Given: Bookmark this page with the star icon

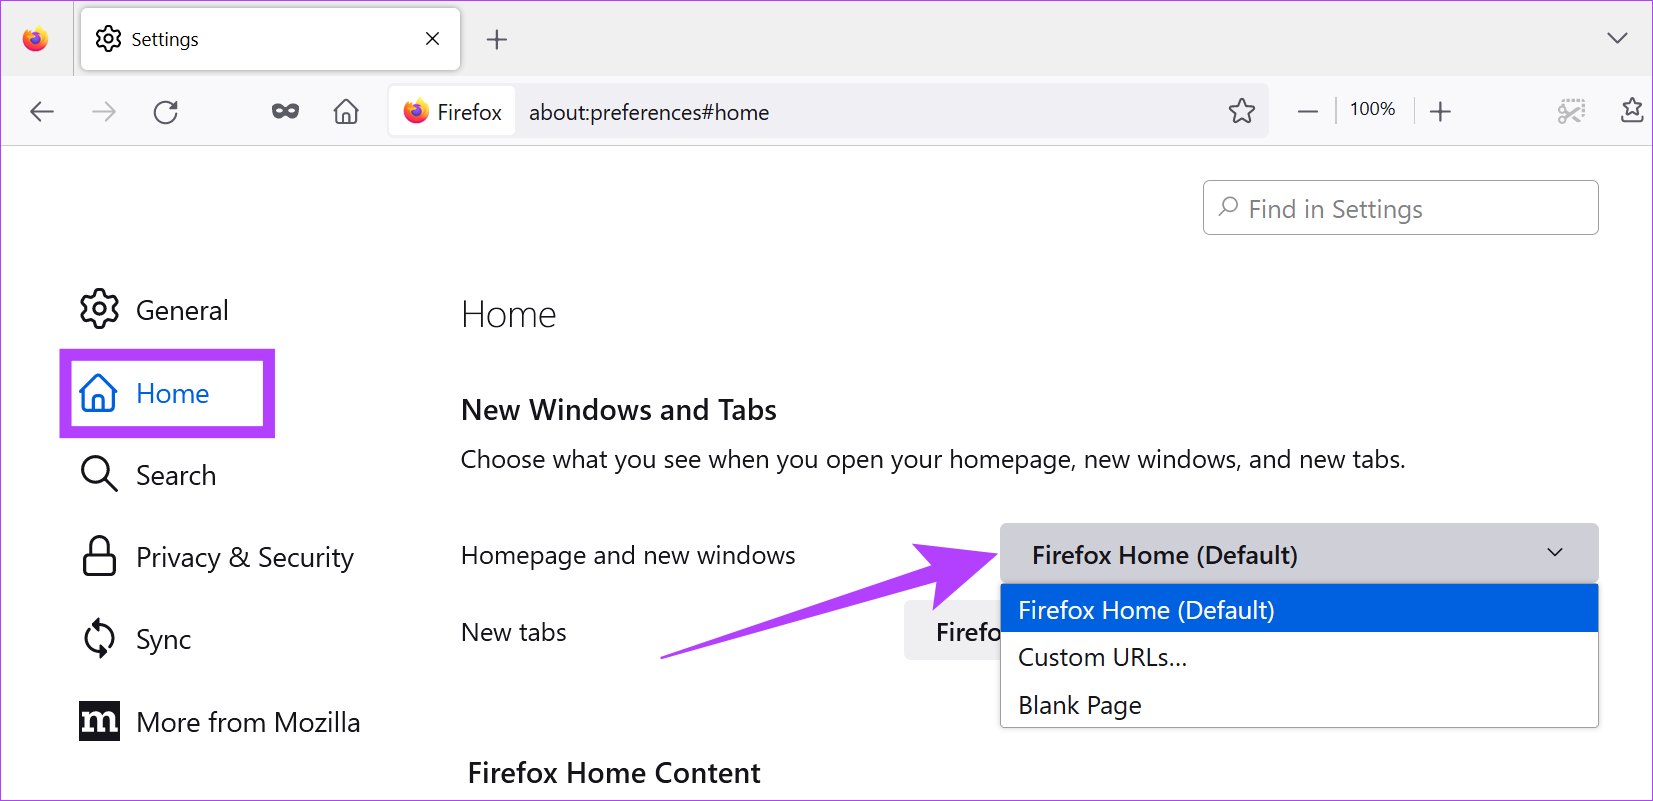Looking at the screenshot, I should [x=1242, y=111].
